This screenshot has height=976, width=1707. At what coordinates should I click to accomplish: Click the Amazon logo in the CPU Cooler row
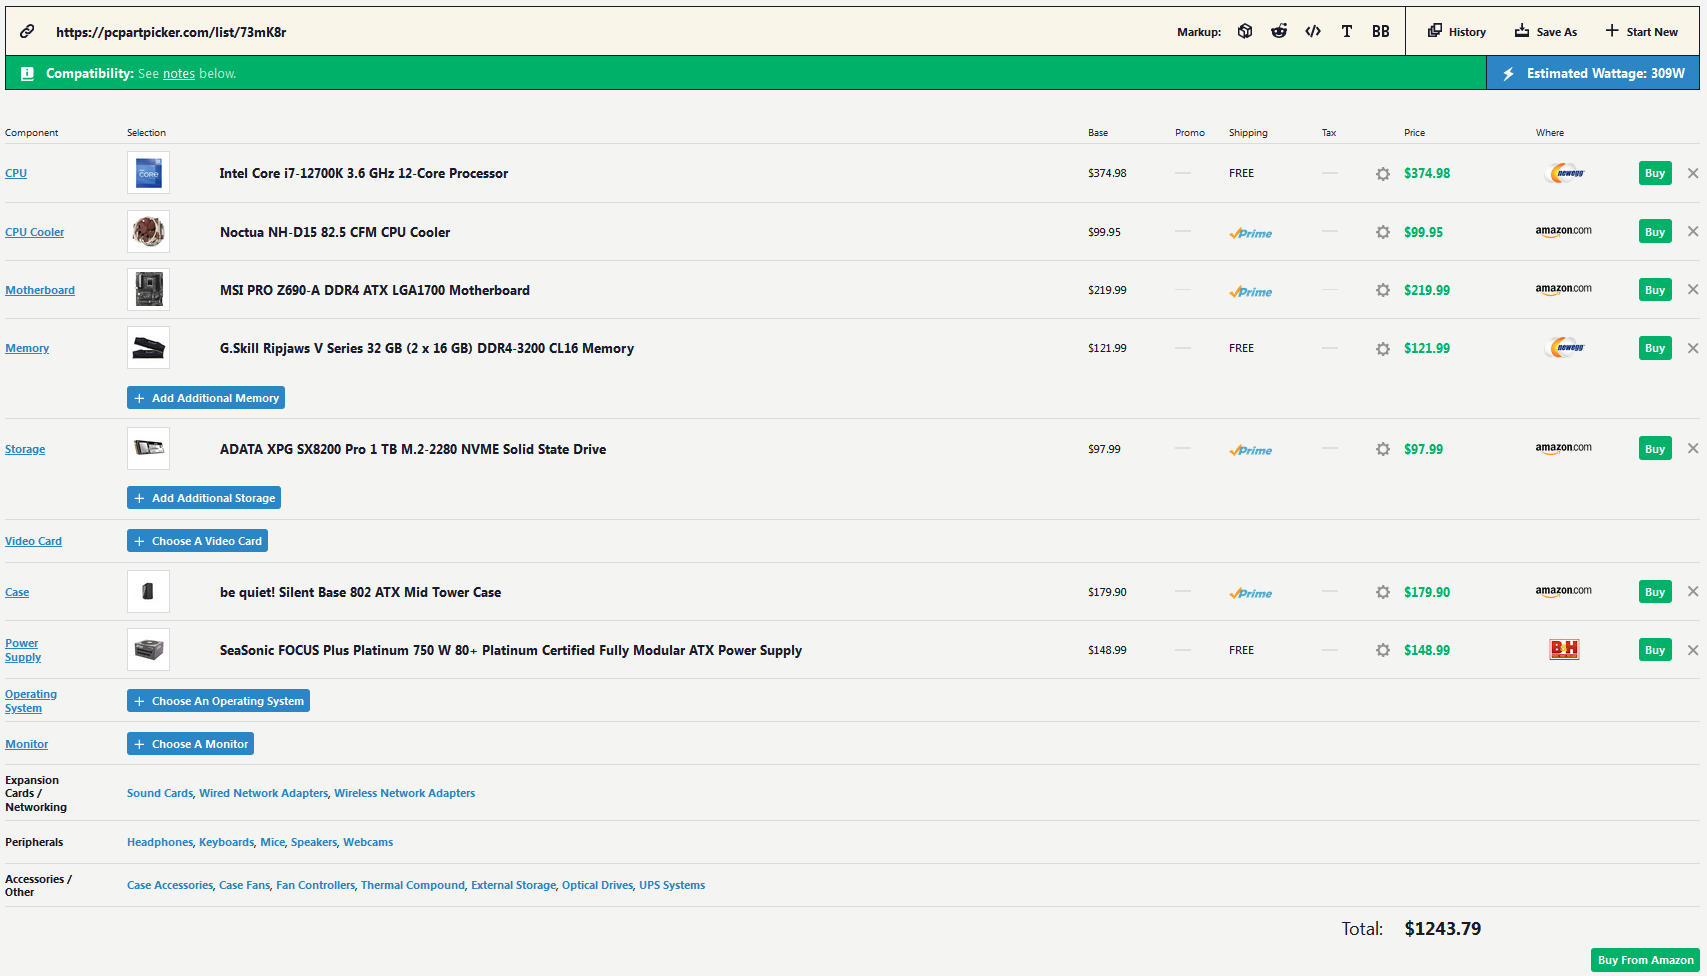click(1564, 231)
